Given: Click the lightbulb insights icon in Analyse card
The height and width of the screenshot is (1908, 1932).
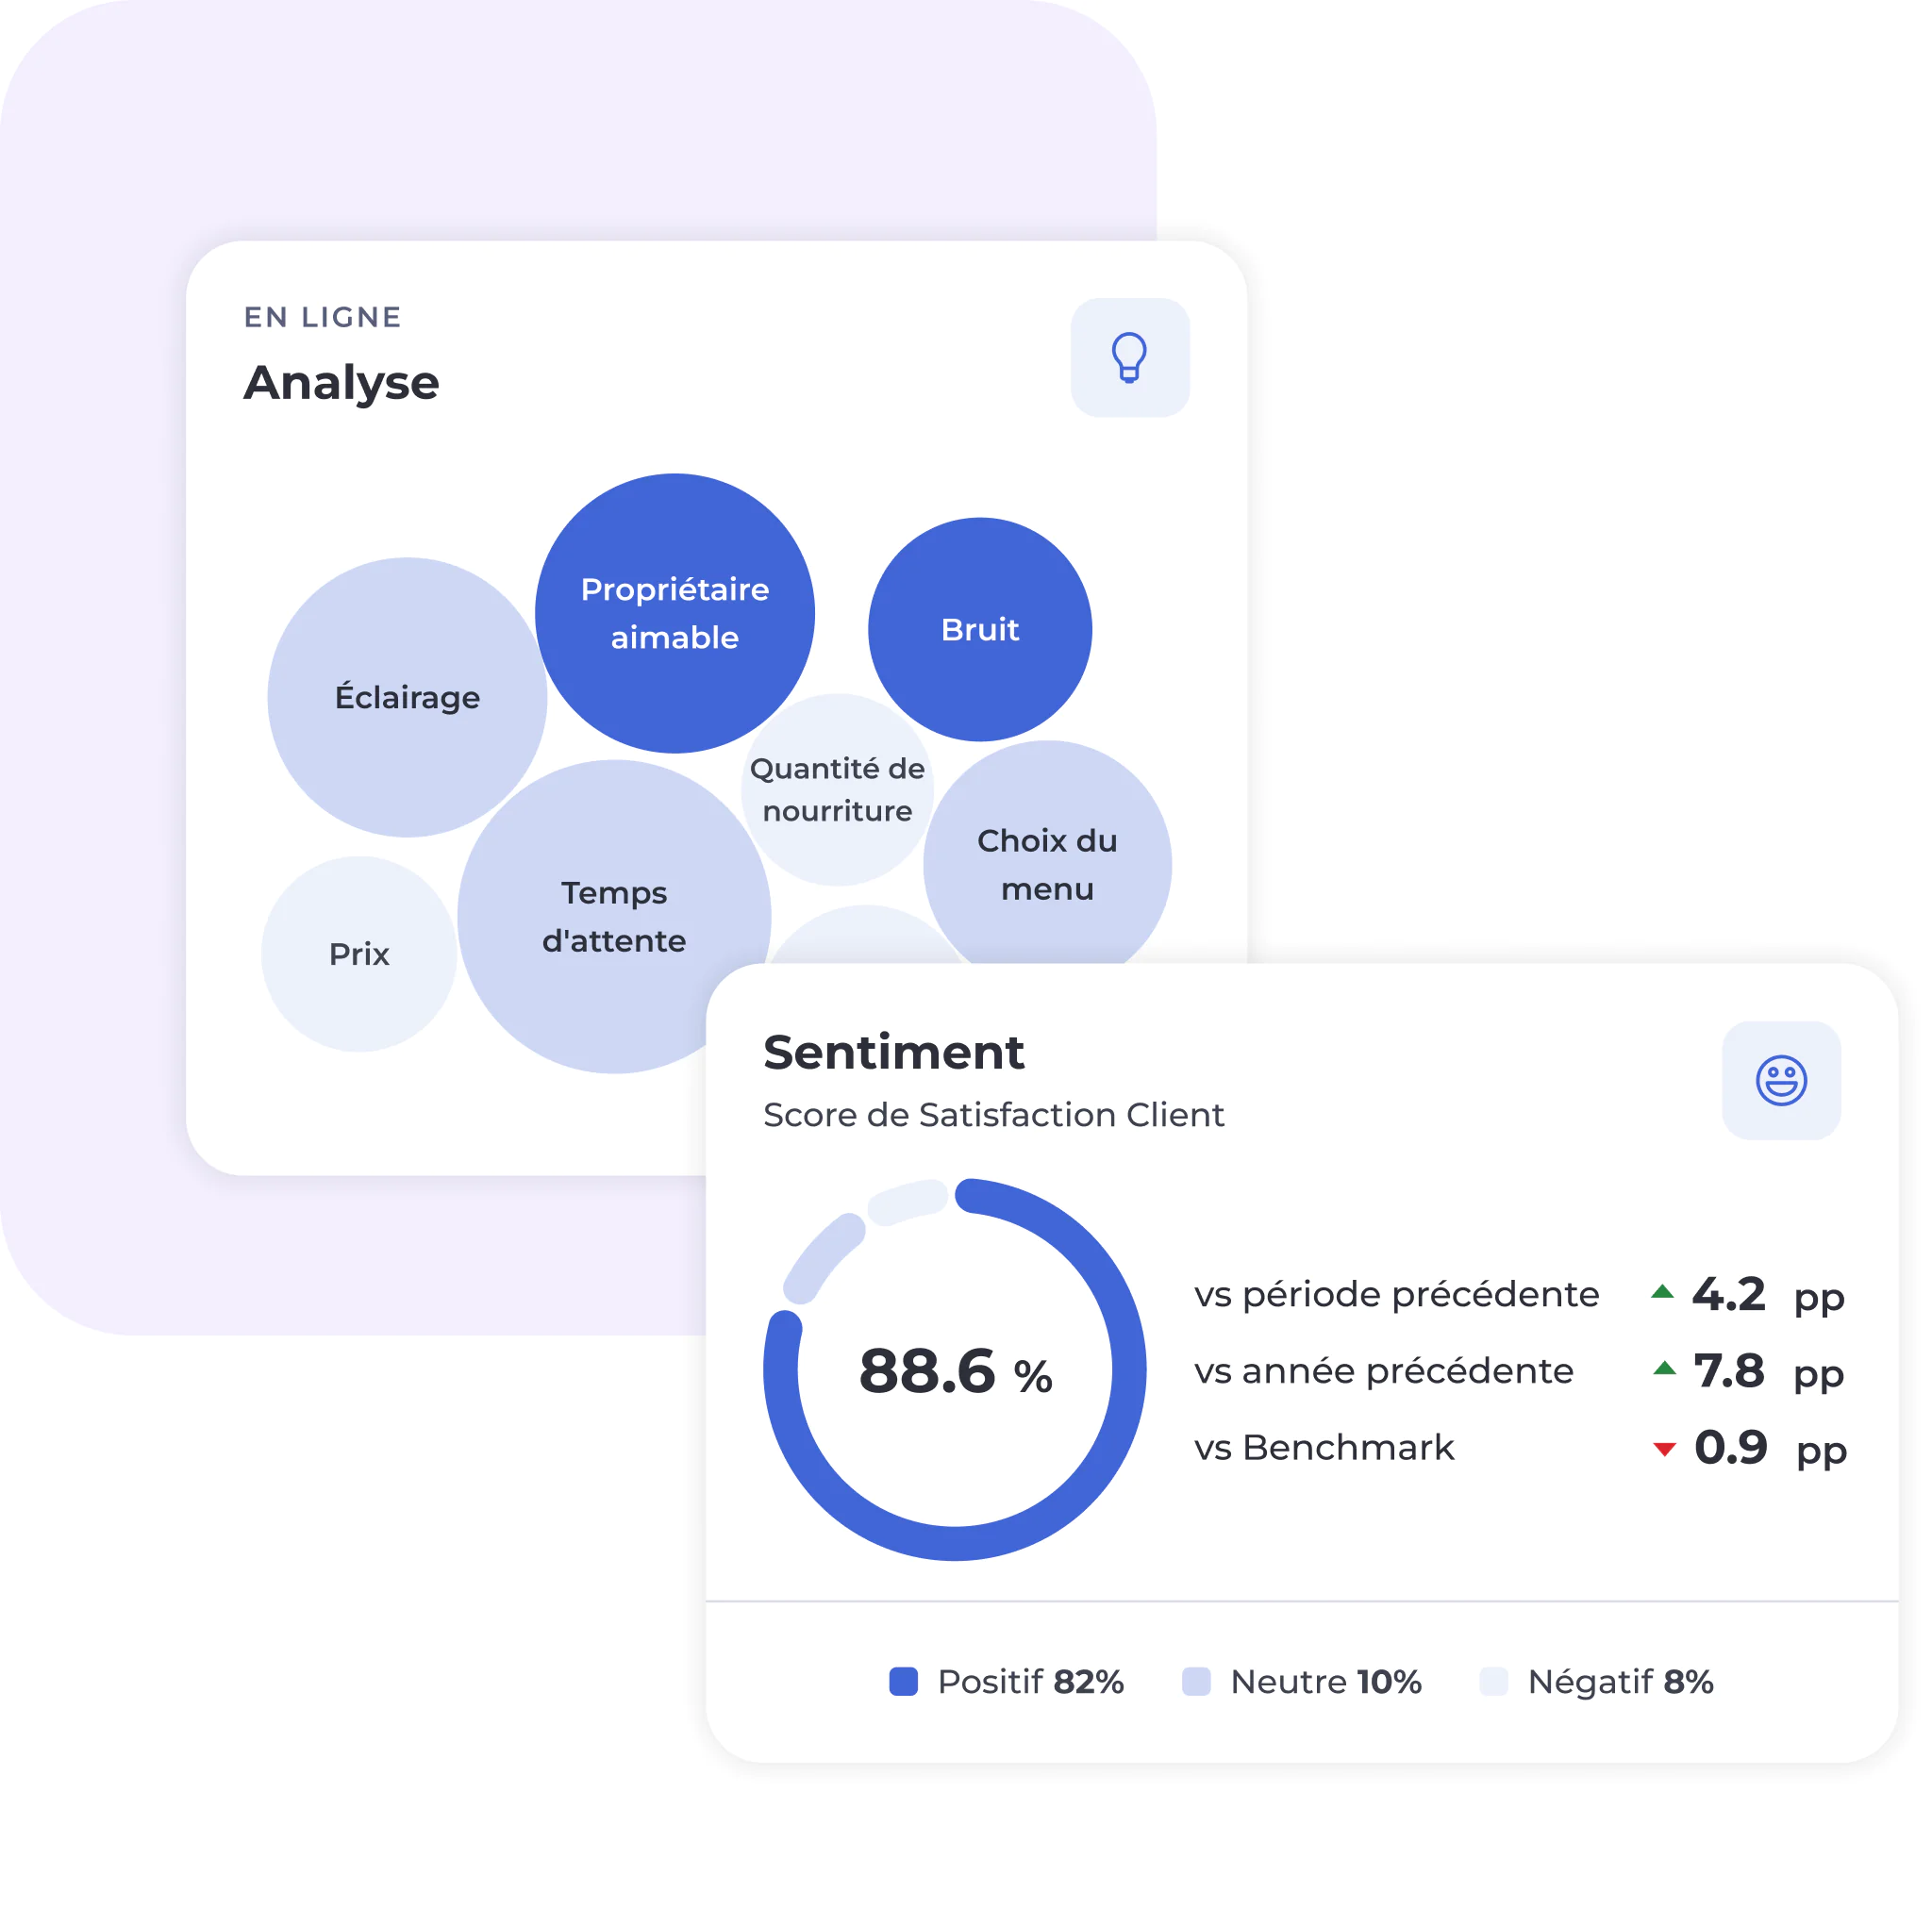Looking at the screenshot, I should (1130, 357).
